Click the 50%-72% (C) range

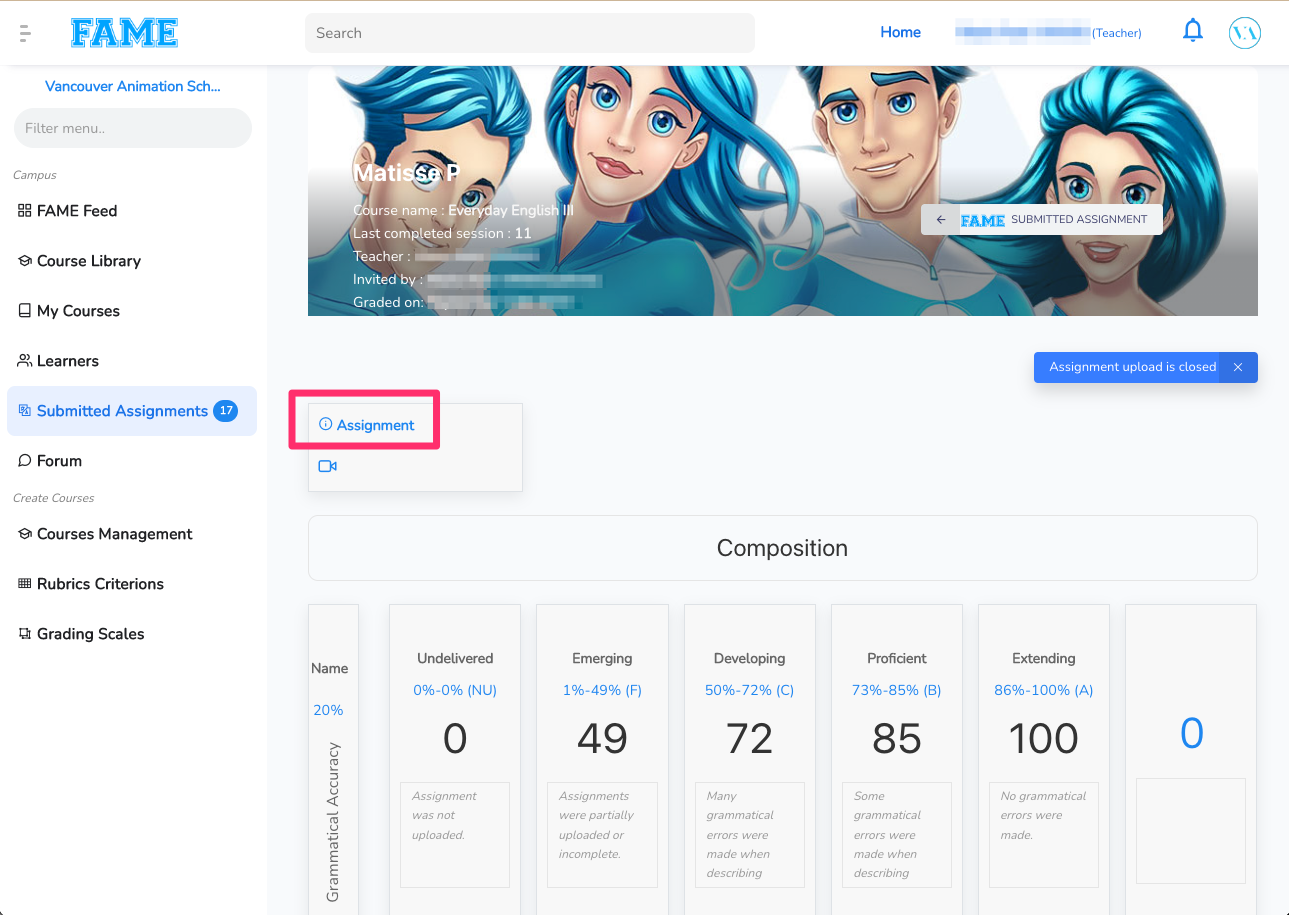[x=750, y=690]
